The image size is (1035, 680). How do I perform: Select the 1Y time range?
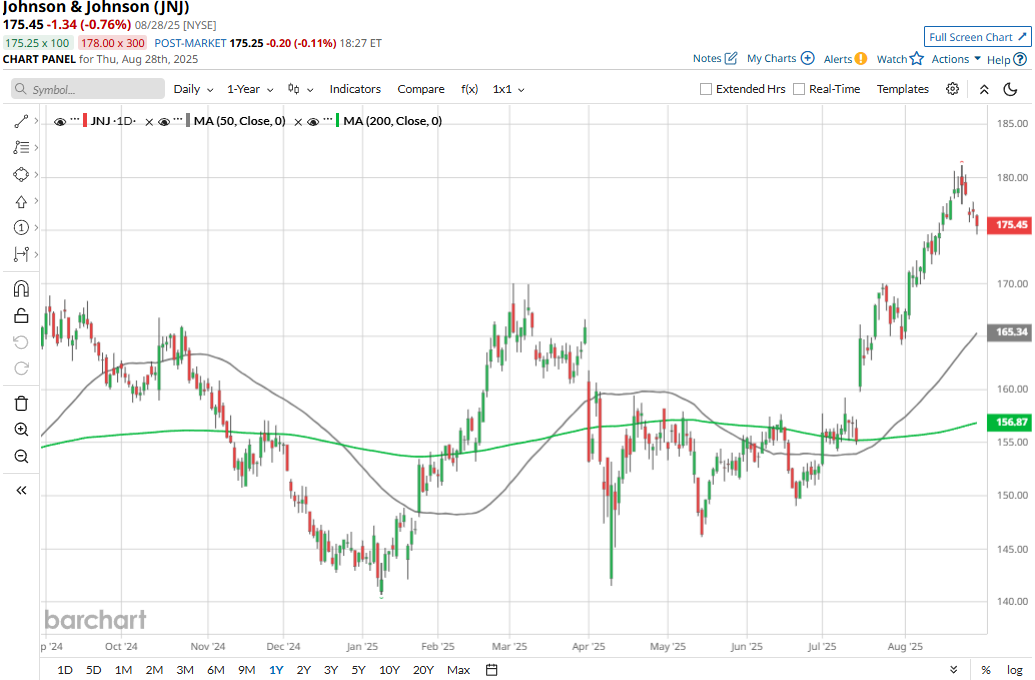(276, 669)
